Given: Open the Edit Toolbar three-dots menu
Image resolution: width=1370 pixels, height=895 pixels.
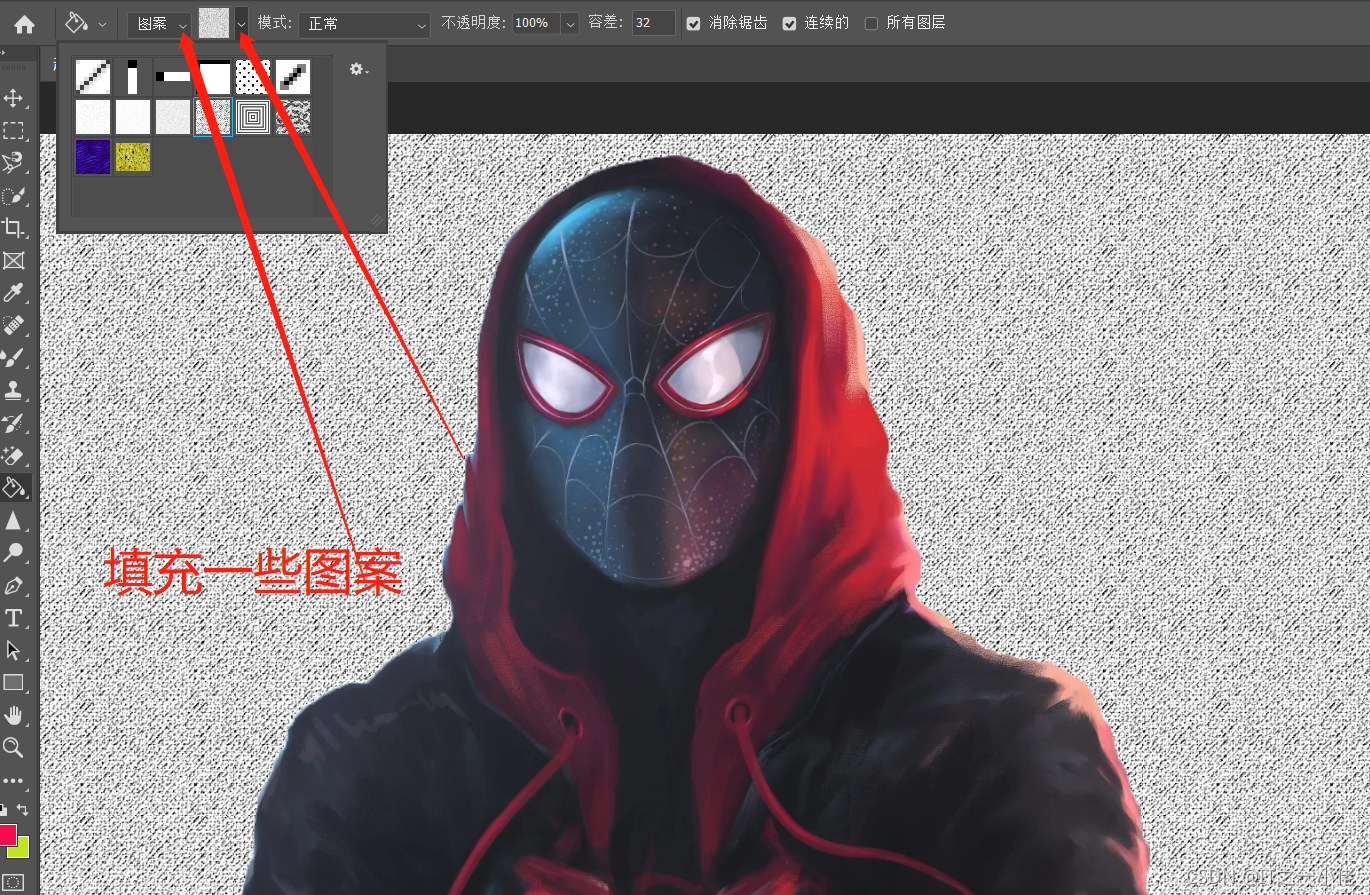Looking at the screenshot, I should pos(13,780).
